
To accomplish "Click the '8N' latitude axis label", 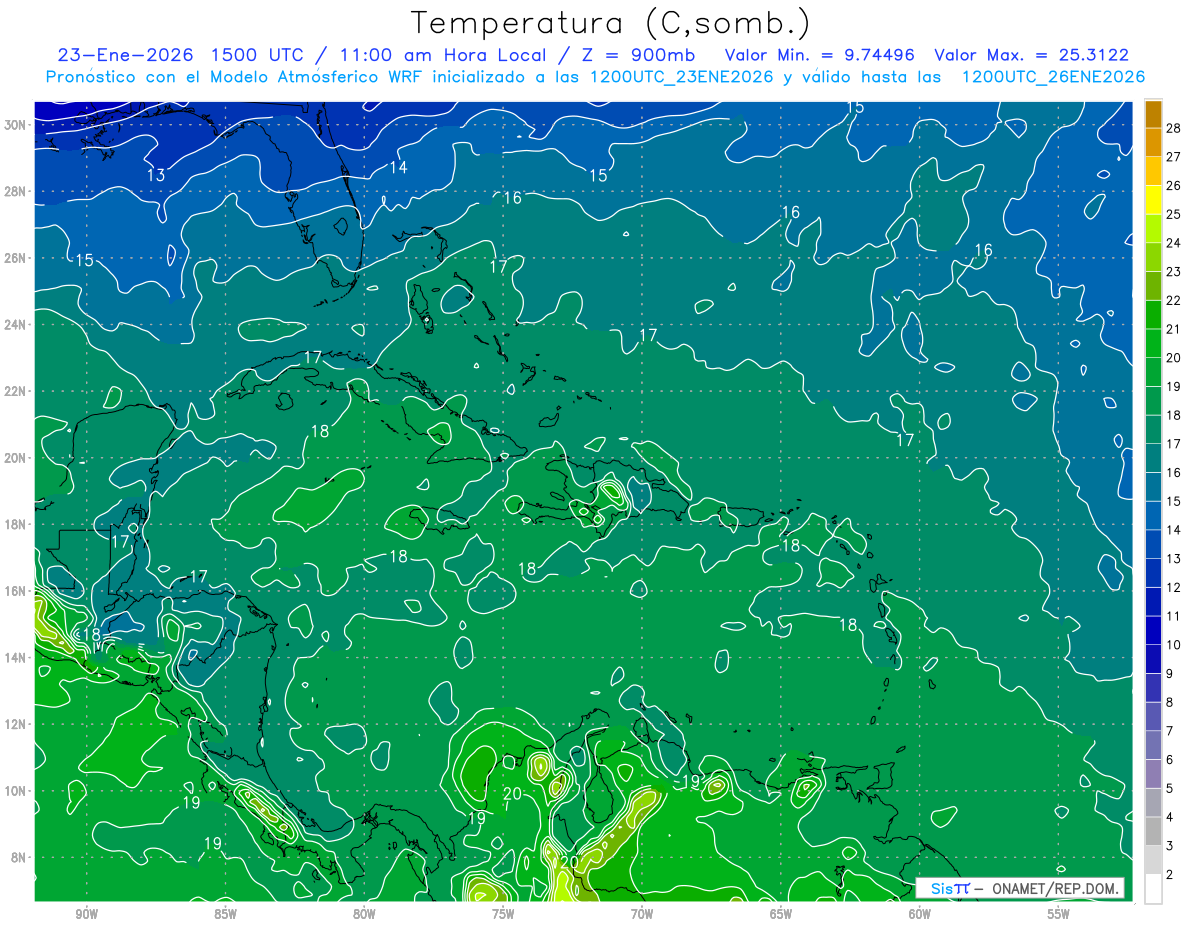I will point(20,857).
